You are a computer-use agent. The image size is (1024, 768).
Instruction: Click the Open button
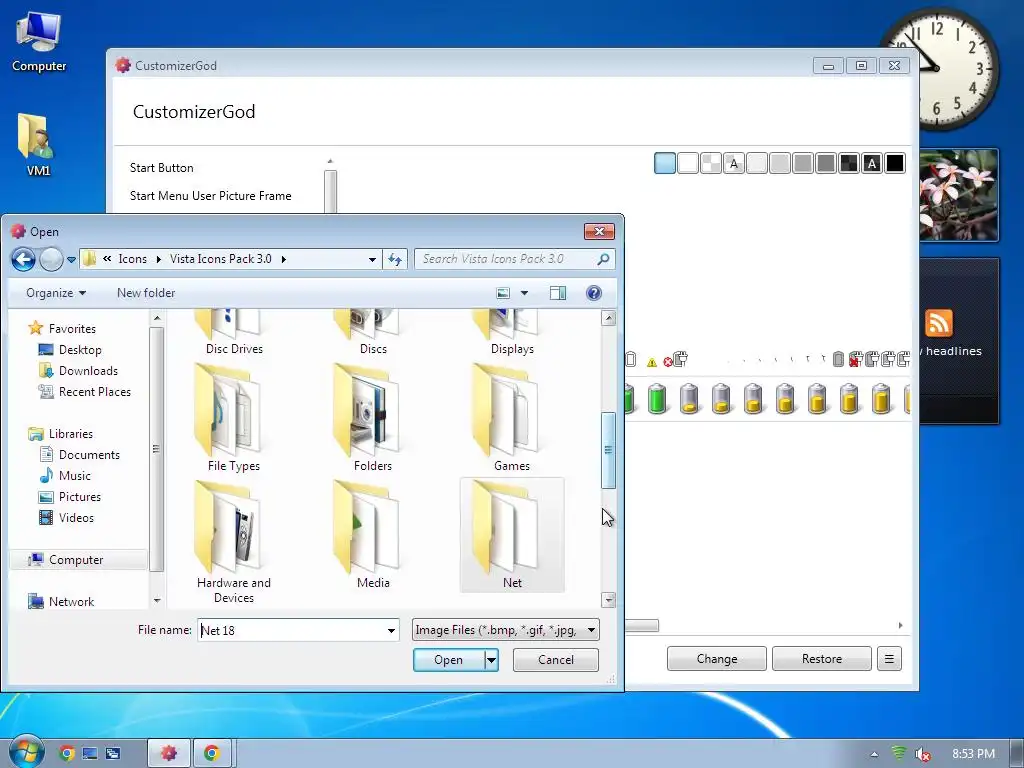tap(449, 660)
